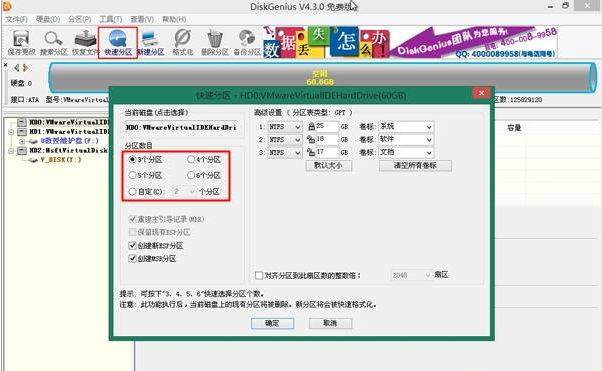The height and width of the screenshot is (371, 602).
Task: Select the 5 partitions (5个分区) radio button
Action: click(x=132, y=176)
